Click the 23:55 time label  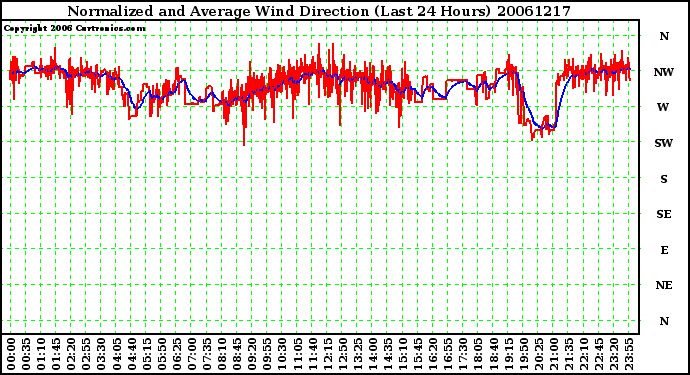628,354
